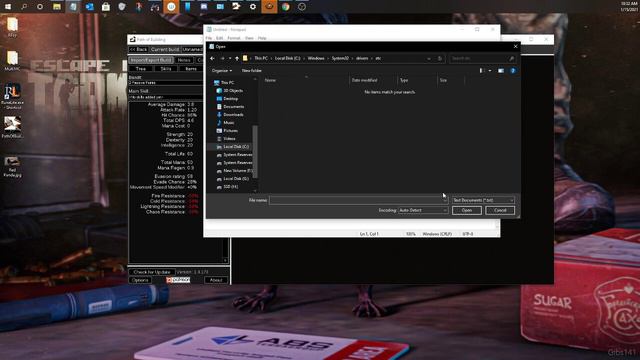Select SSD (H:) drive in tree
This screenshot has height=360, width=640.
coord(227,187)
